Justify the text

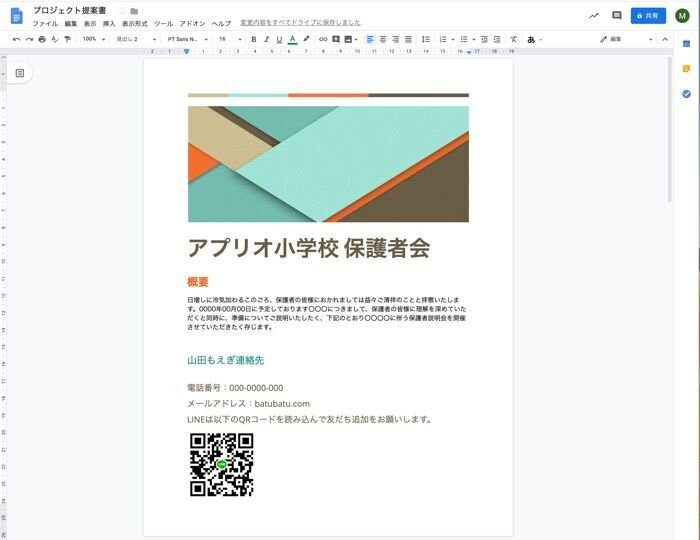click(x=408, y=39)
